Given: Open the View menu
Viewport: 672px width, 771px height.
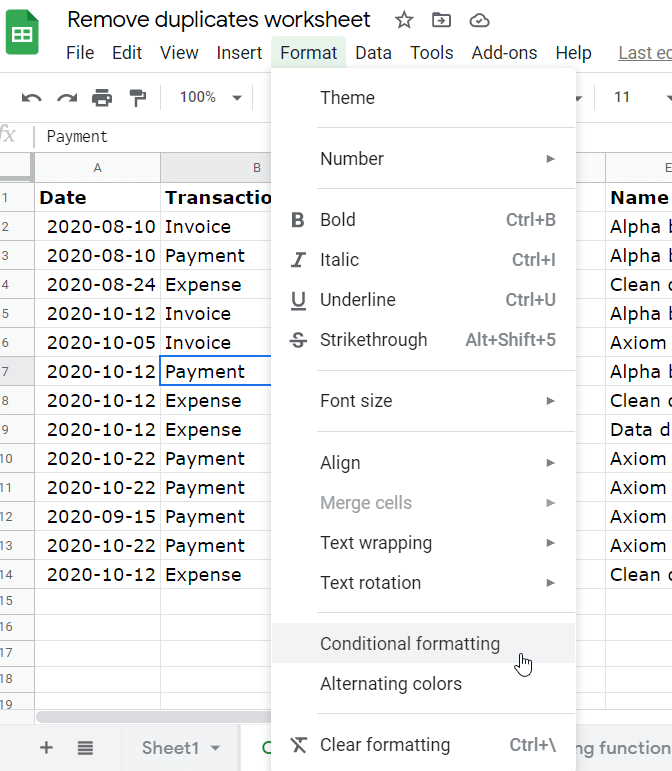Looking at the screenshot, I should click(179, 53).
